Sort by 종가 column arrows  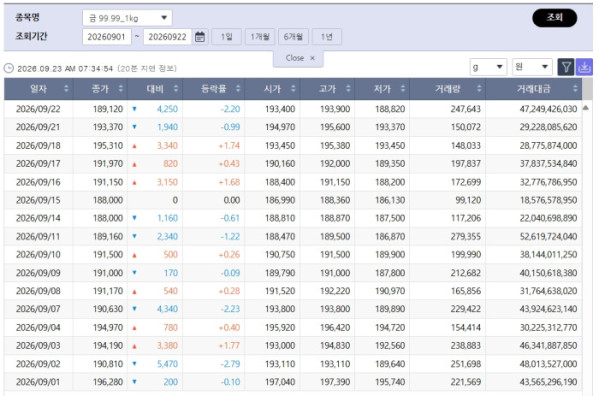[121, 89]
